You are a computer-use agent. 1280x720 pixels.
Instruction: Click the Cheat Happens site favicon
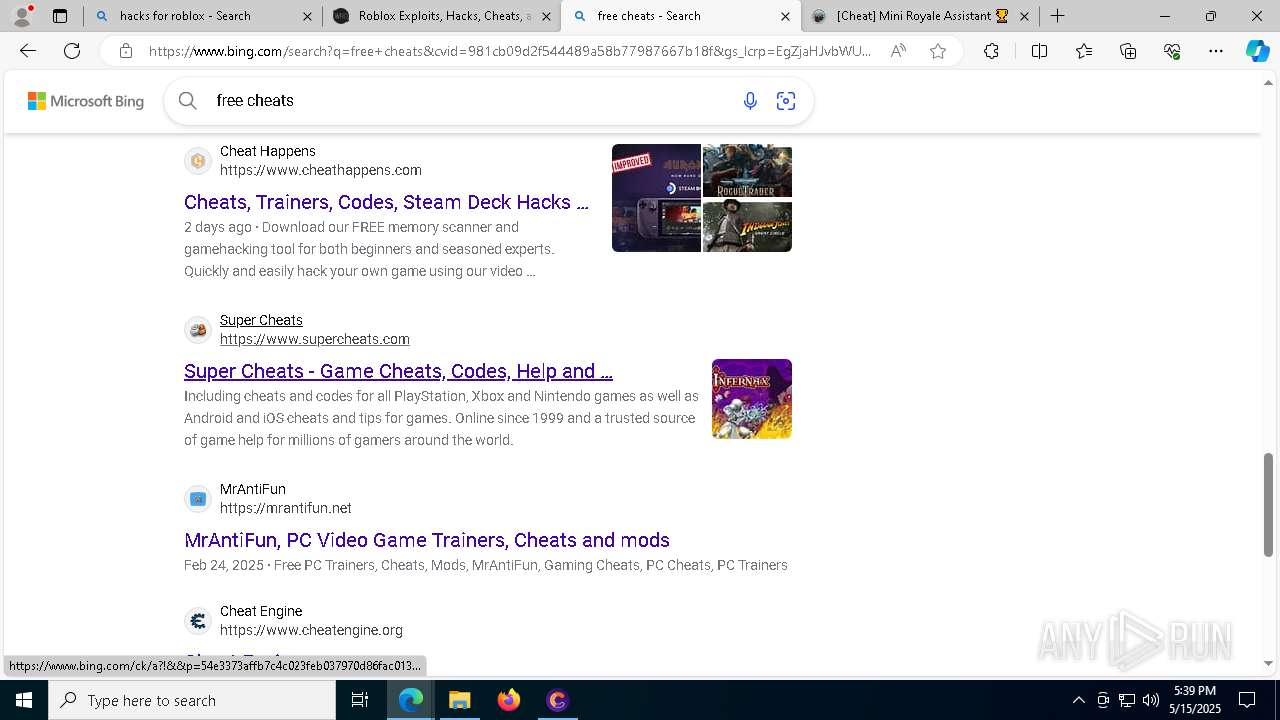[198, 161]
